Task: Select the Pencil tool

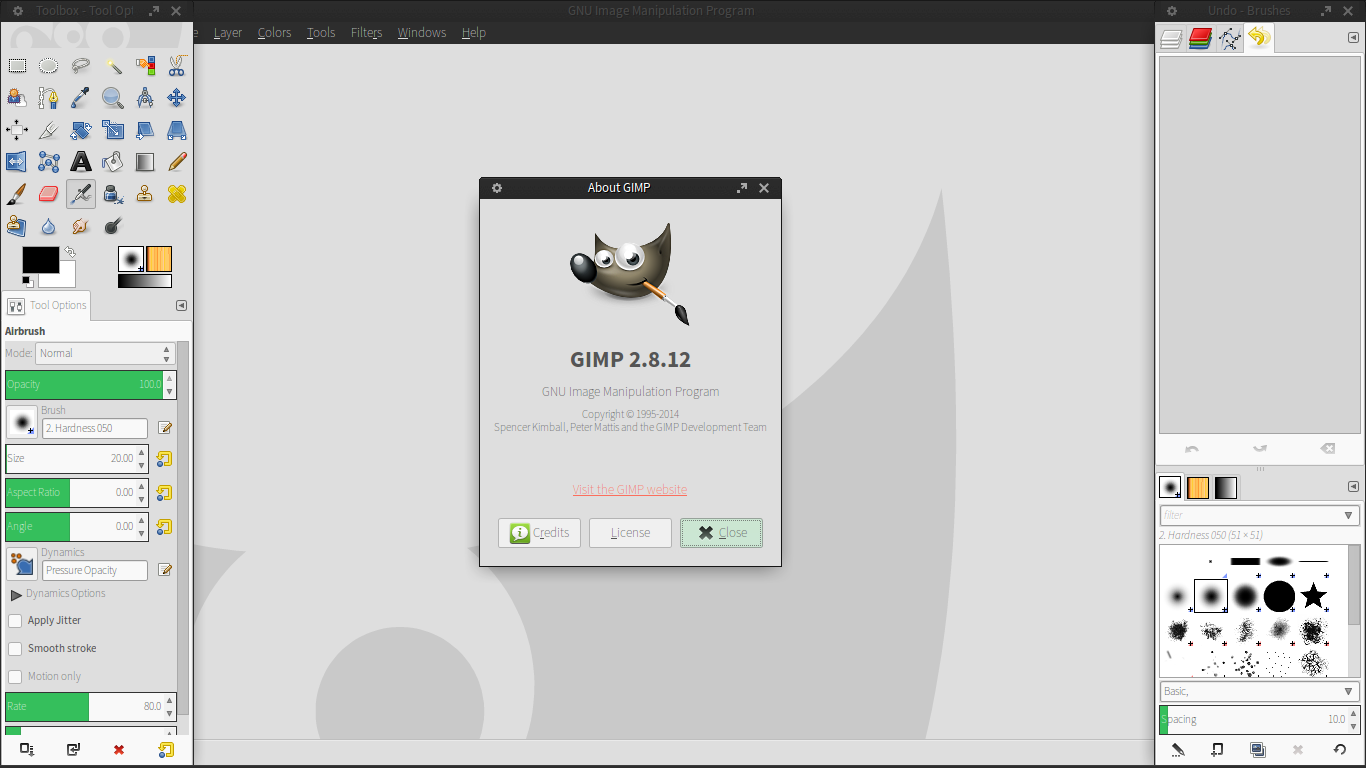Action: (x=177, y=162)
